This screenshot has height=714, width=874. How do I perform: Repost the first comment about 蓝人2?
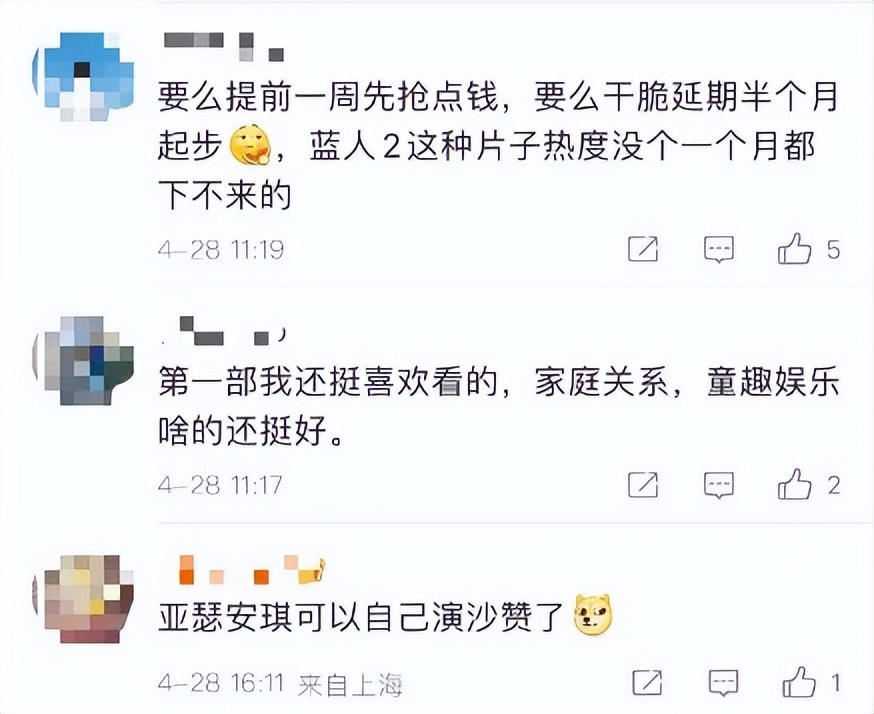click(643, 249)
